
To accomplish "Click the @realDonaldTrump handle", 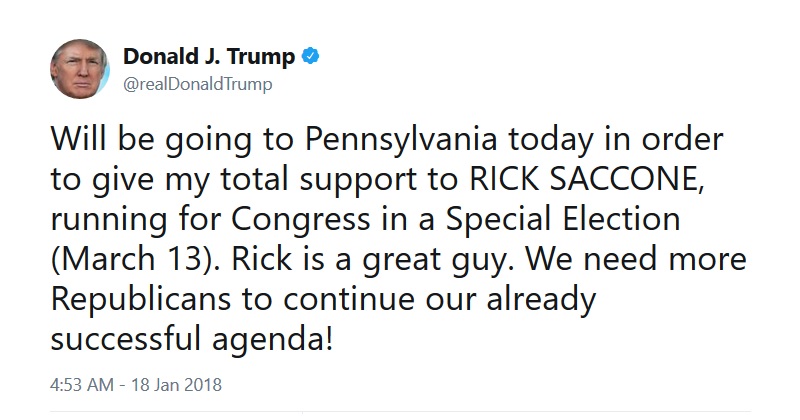I will click(x=197, y=84).
